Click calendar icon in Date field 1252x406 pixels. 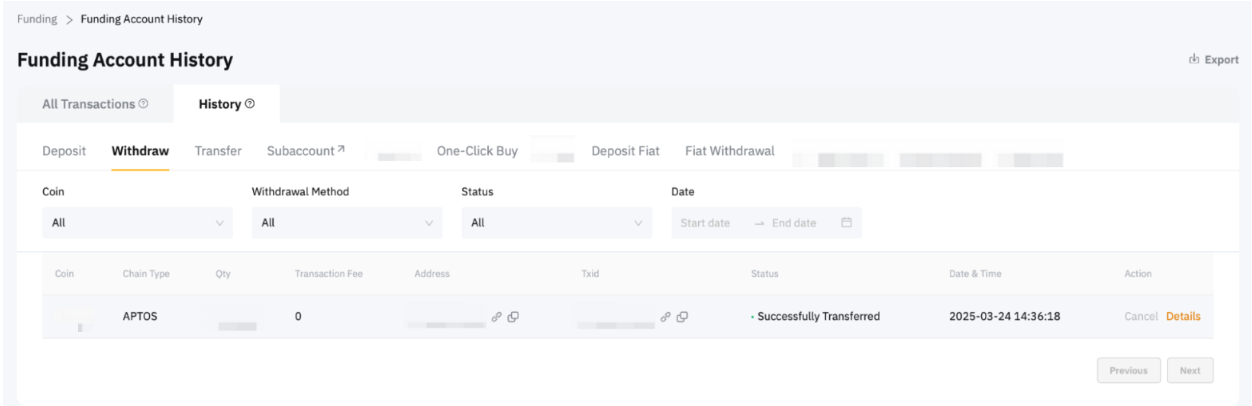pos(846,223)
